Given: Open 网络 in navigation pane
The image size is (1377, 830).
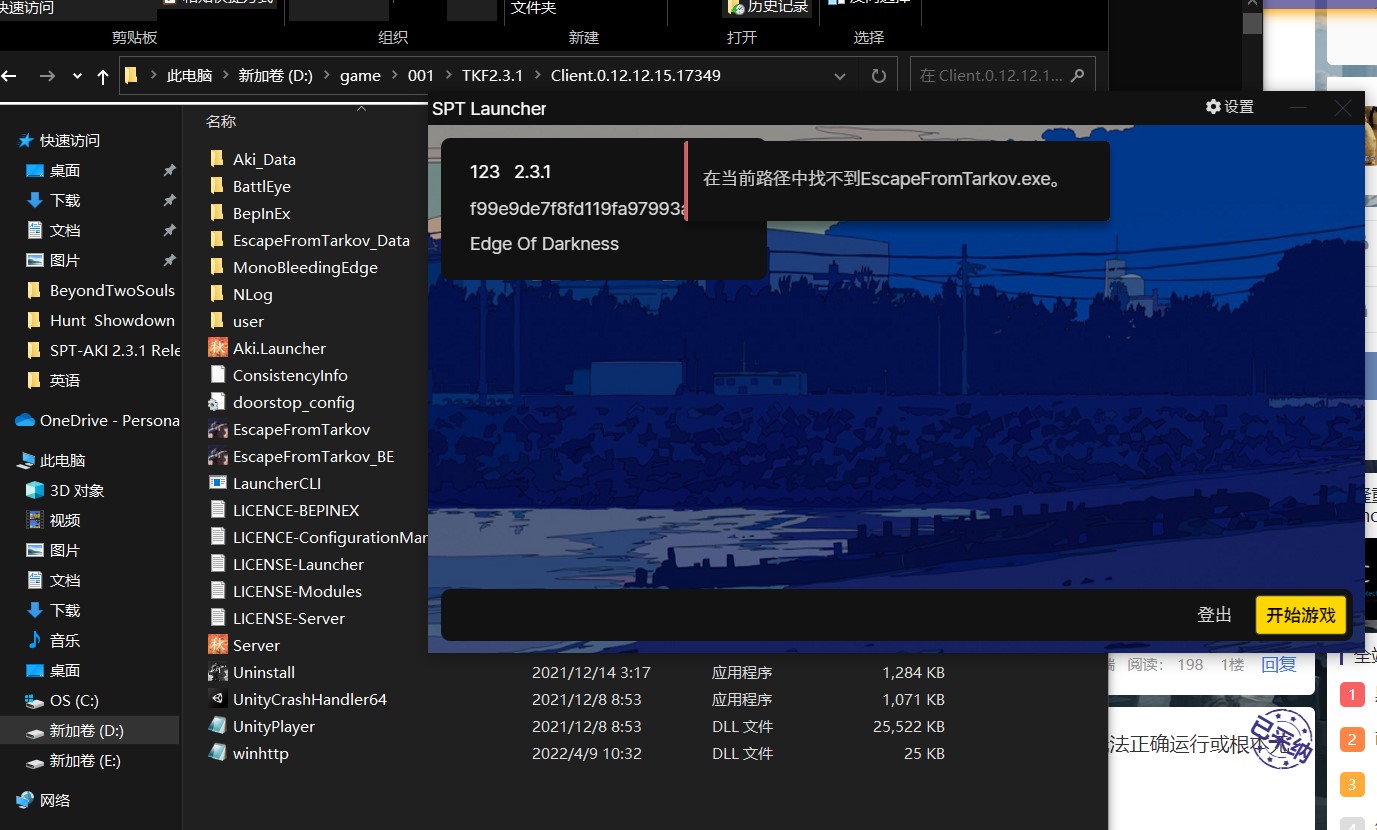Looking at the screenshot, I should tap(55, 800).
